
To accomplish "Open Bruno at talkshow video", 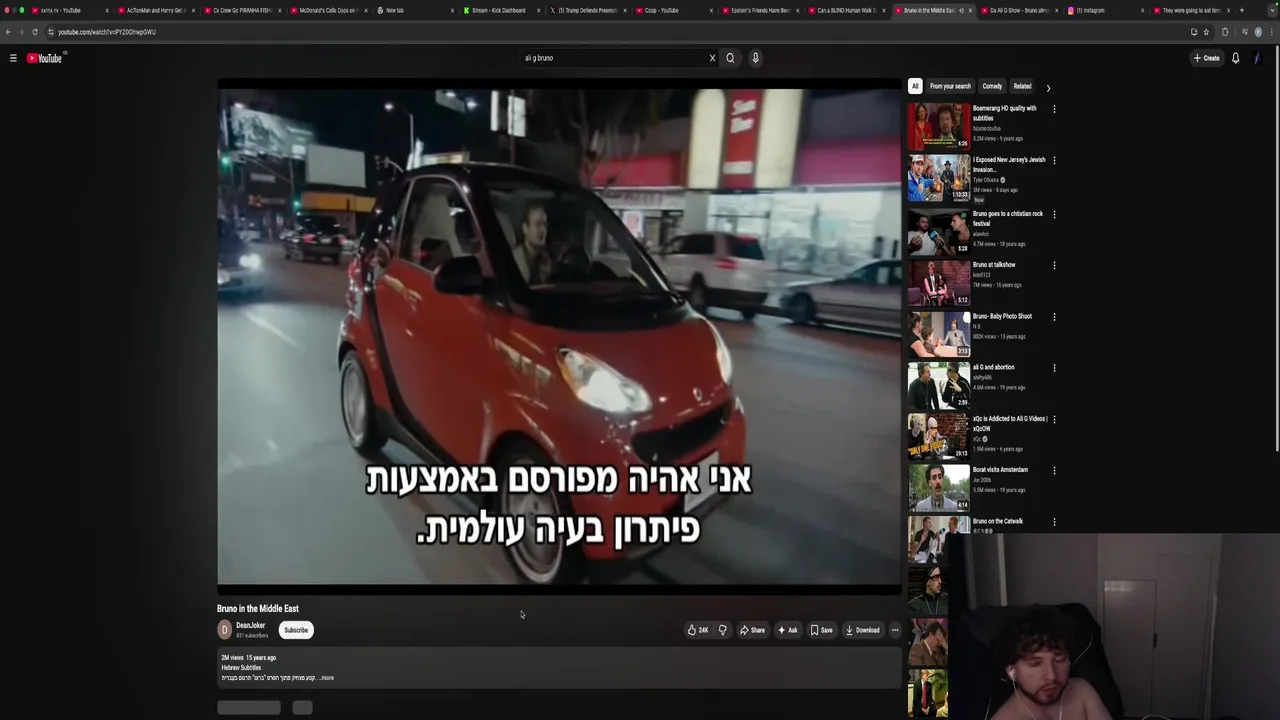I will pyautogui.click(x=994, y=265).
